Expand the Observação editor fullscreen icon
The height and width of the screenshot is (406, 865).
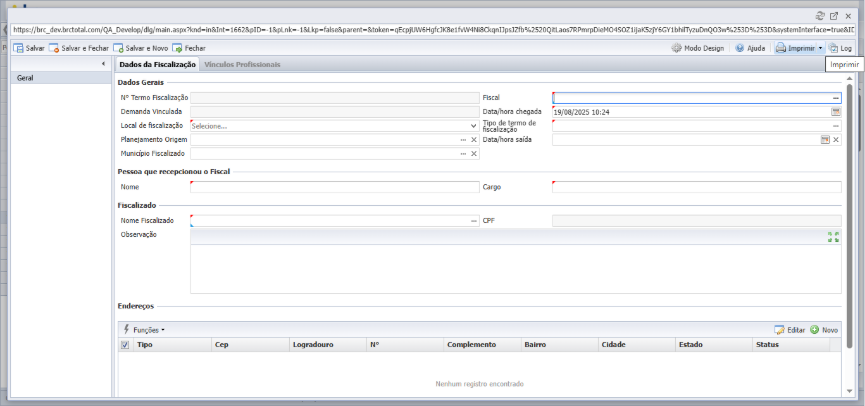tap(834, 237)
